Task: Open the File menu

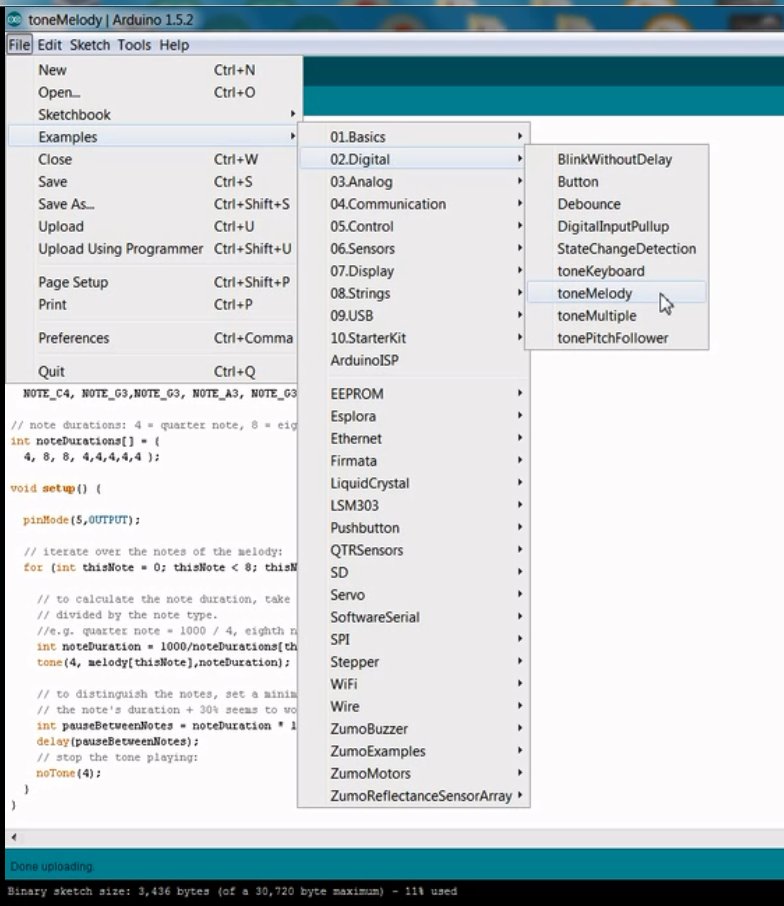Action: [x=19, y=45]
